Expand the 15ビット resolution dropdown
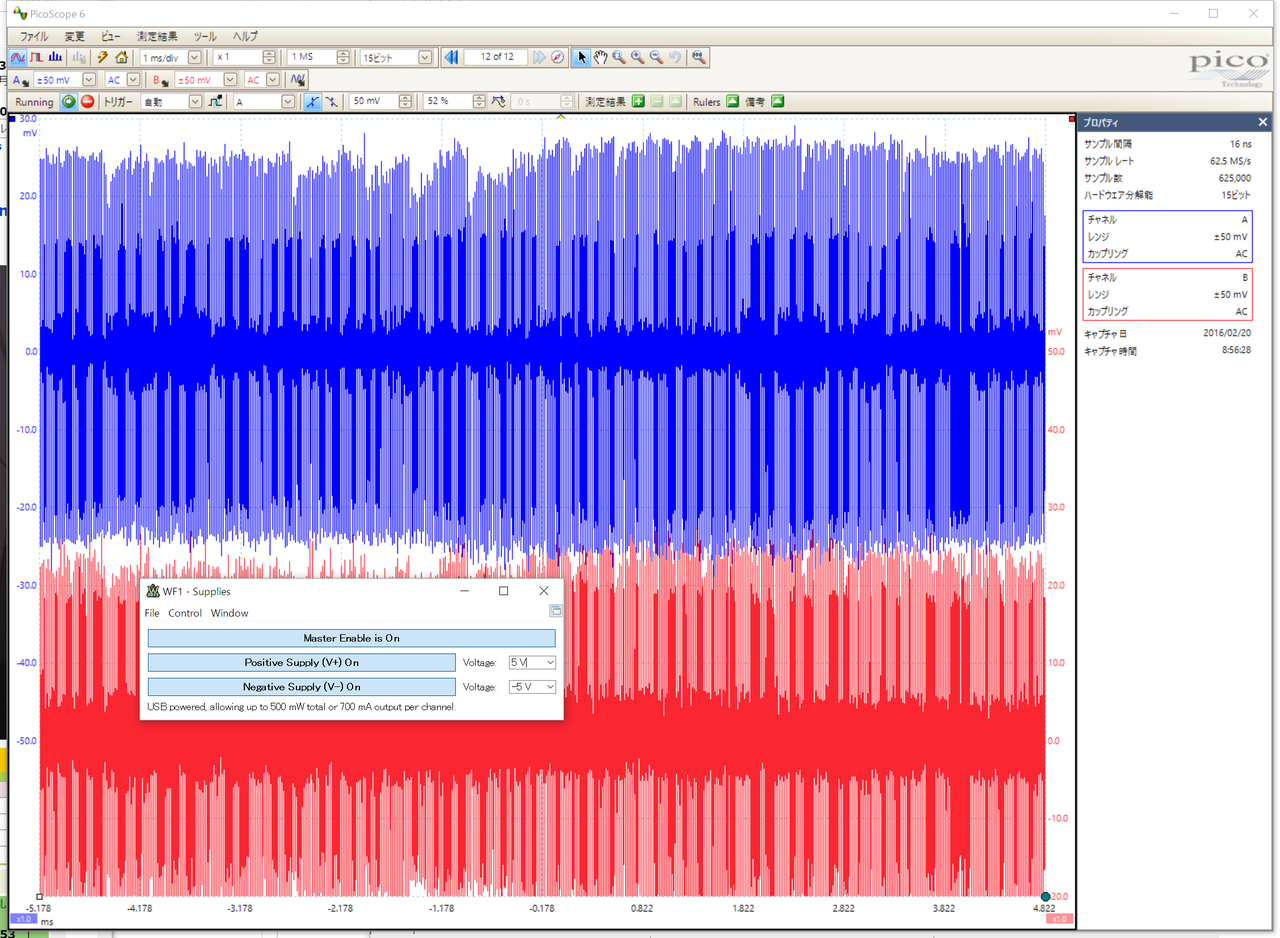Screen dimensions: 1280x938 (426, 57)
